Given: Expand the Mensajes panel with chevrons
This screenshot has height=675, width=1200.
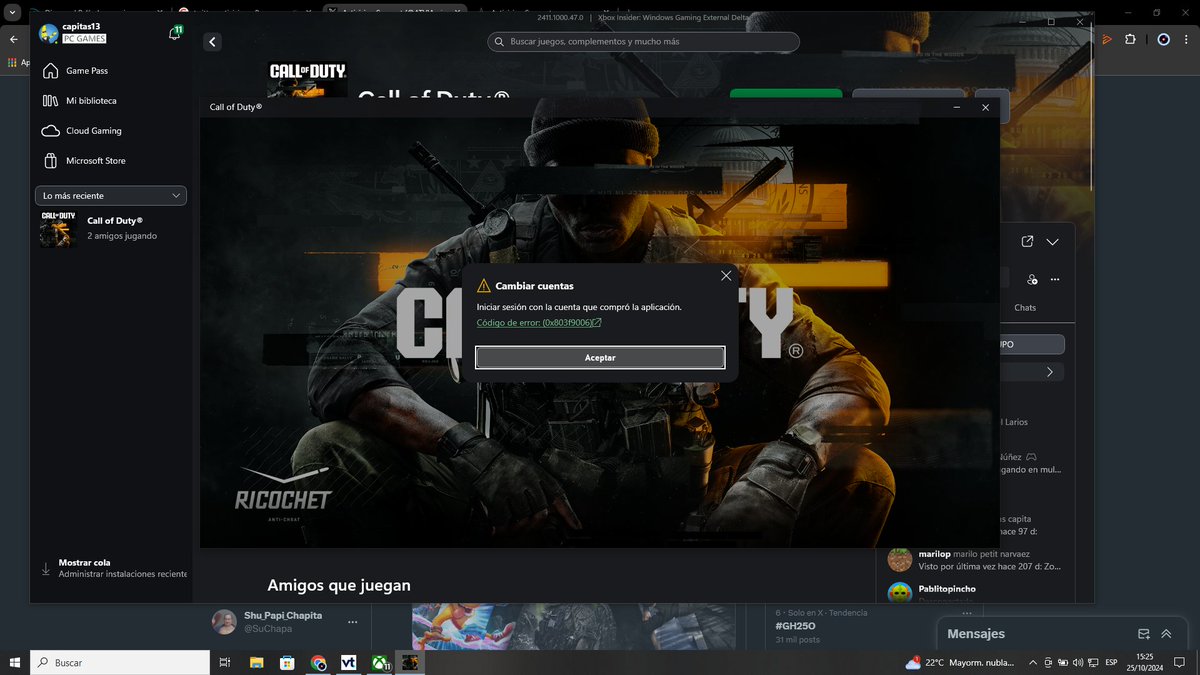Looking at the screenshot, I should tap(1166, 634).
